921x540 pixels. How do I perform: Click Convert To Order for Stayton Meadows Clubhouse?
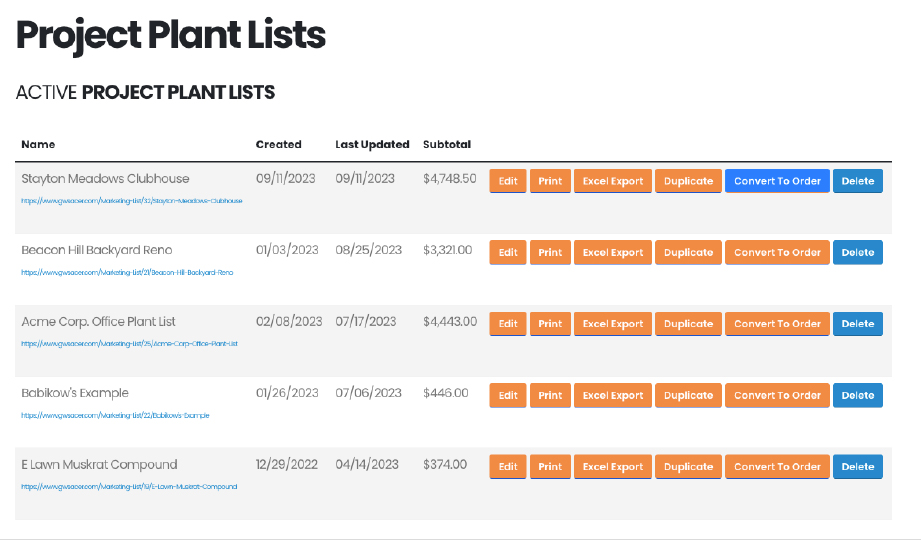coord(777,181)
